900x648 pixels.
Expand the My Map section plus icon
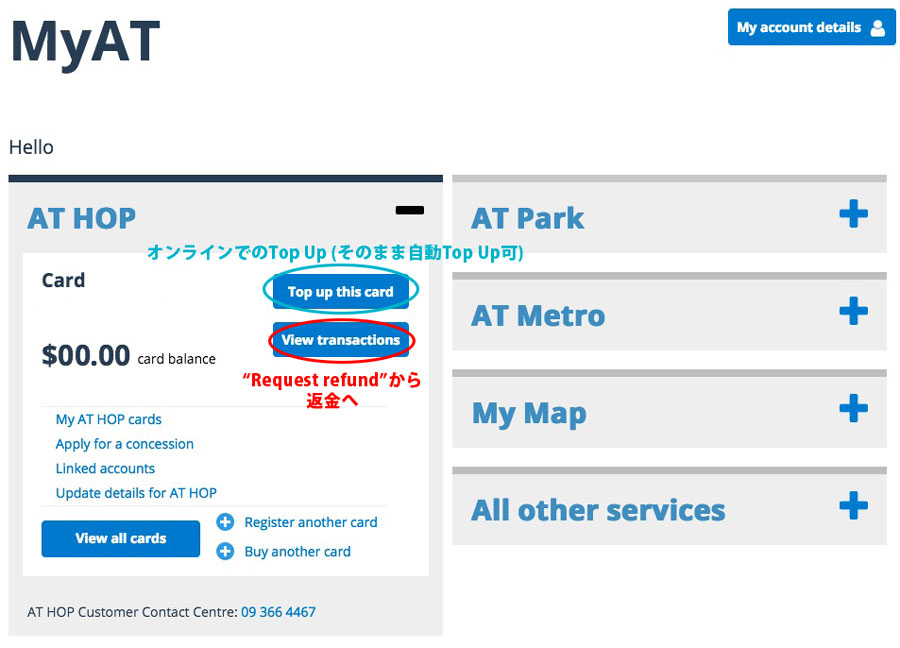point(853,408)
